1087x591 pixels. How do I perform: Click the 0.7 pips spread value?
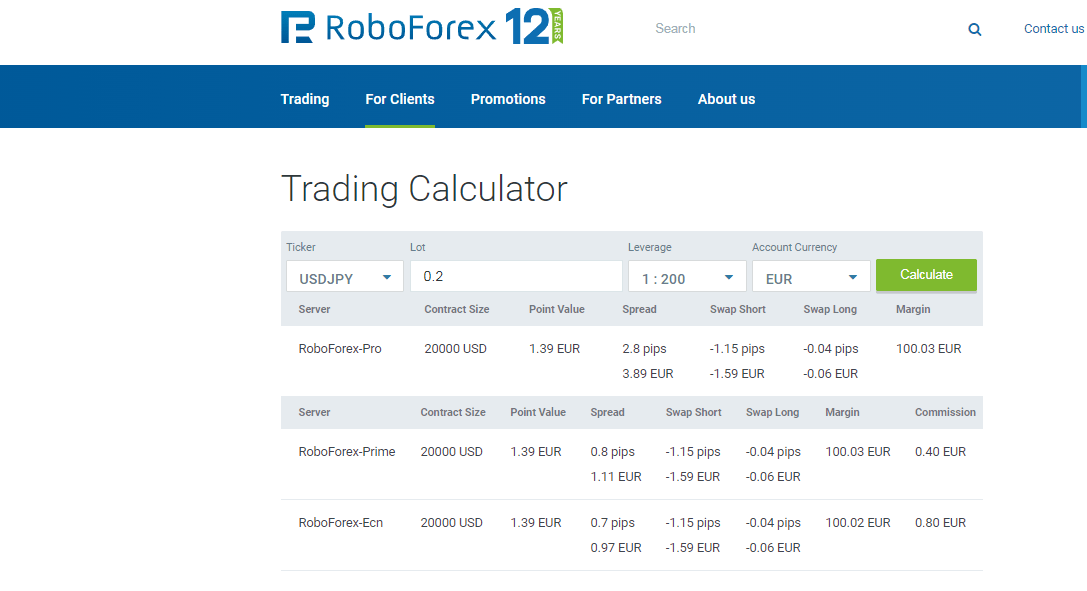(612, 523)
